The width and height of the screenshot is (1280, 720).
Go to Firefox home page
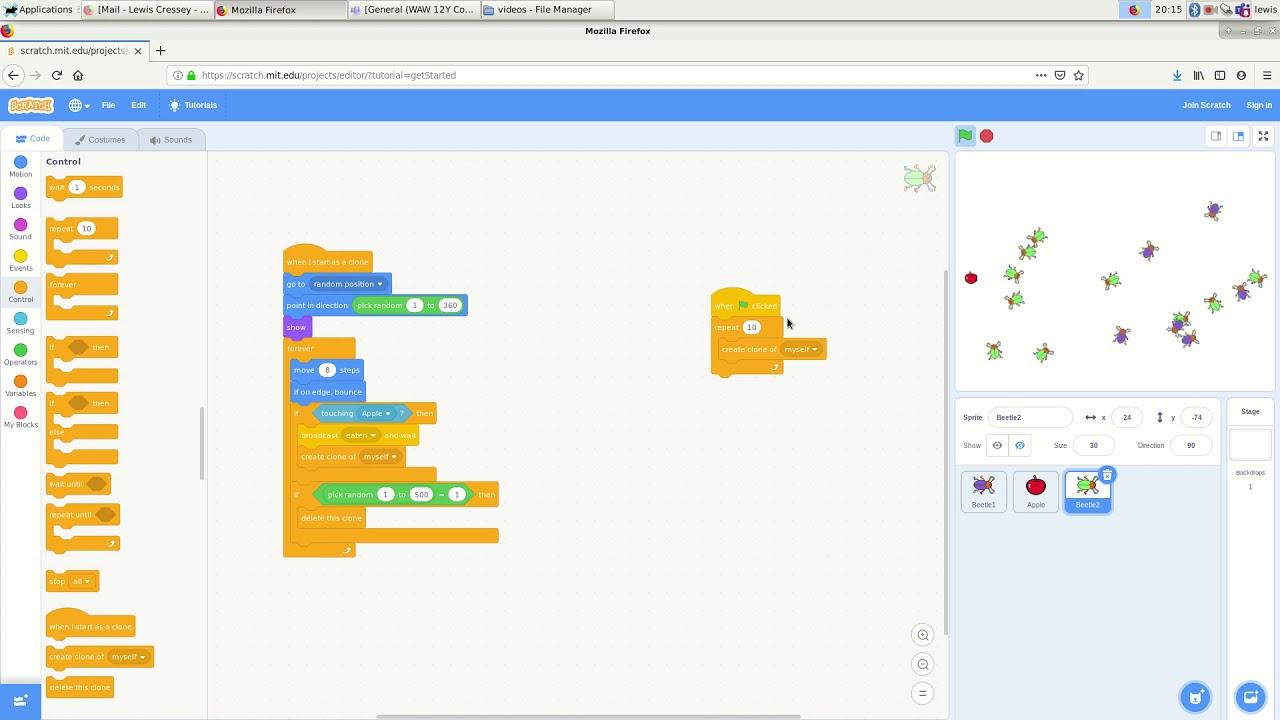pos(78,75)
